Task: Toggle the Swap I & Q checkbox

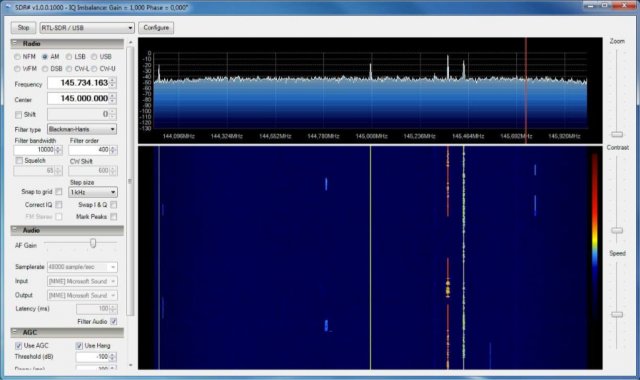Action: click(x=113, y=204)
